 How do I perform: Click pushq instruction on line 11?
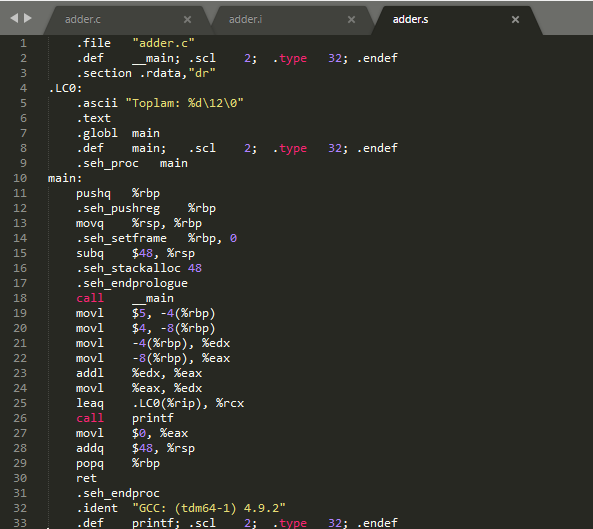(93, 193)
